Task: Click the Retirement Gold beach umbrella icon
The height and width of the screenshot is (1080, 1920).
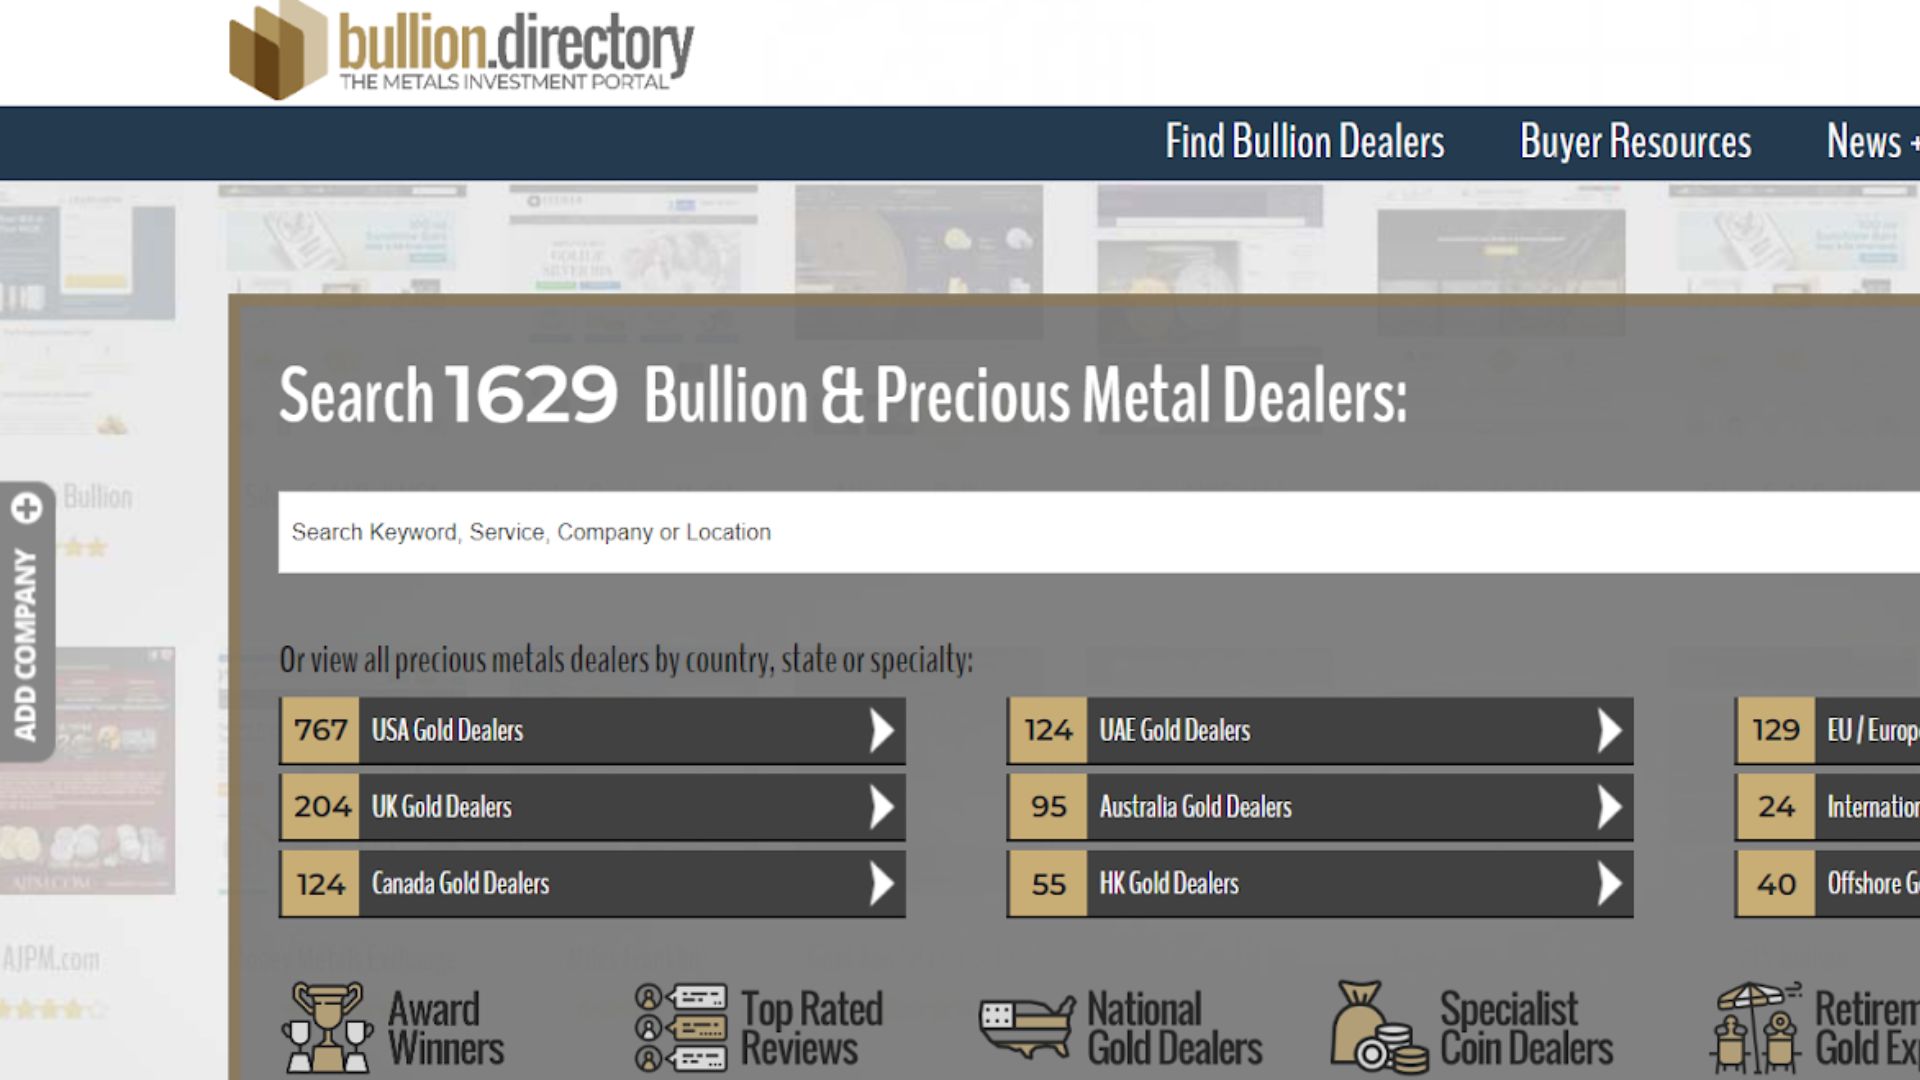Action: (x=1755, y=1028)
